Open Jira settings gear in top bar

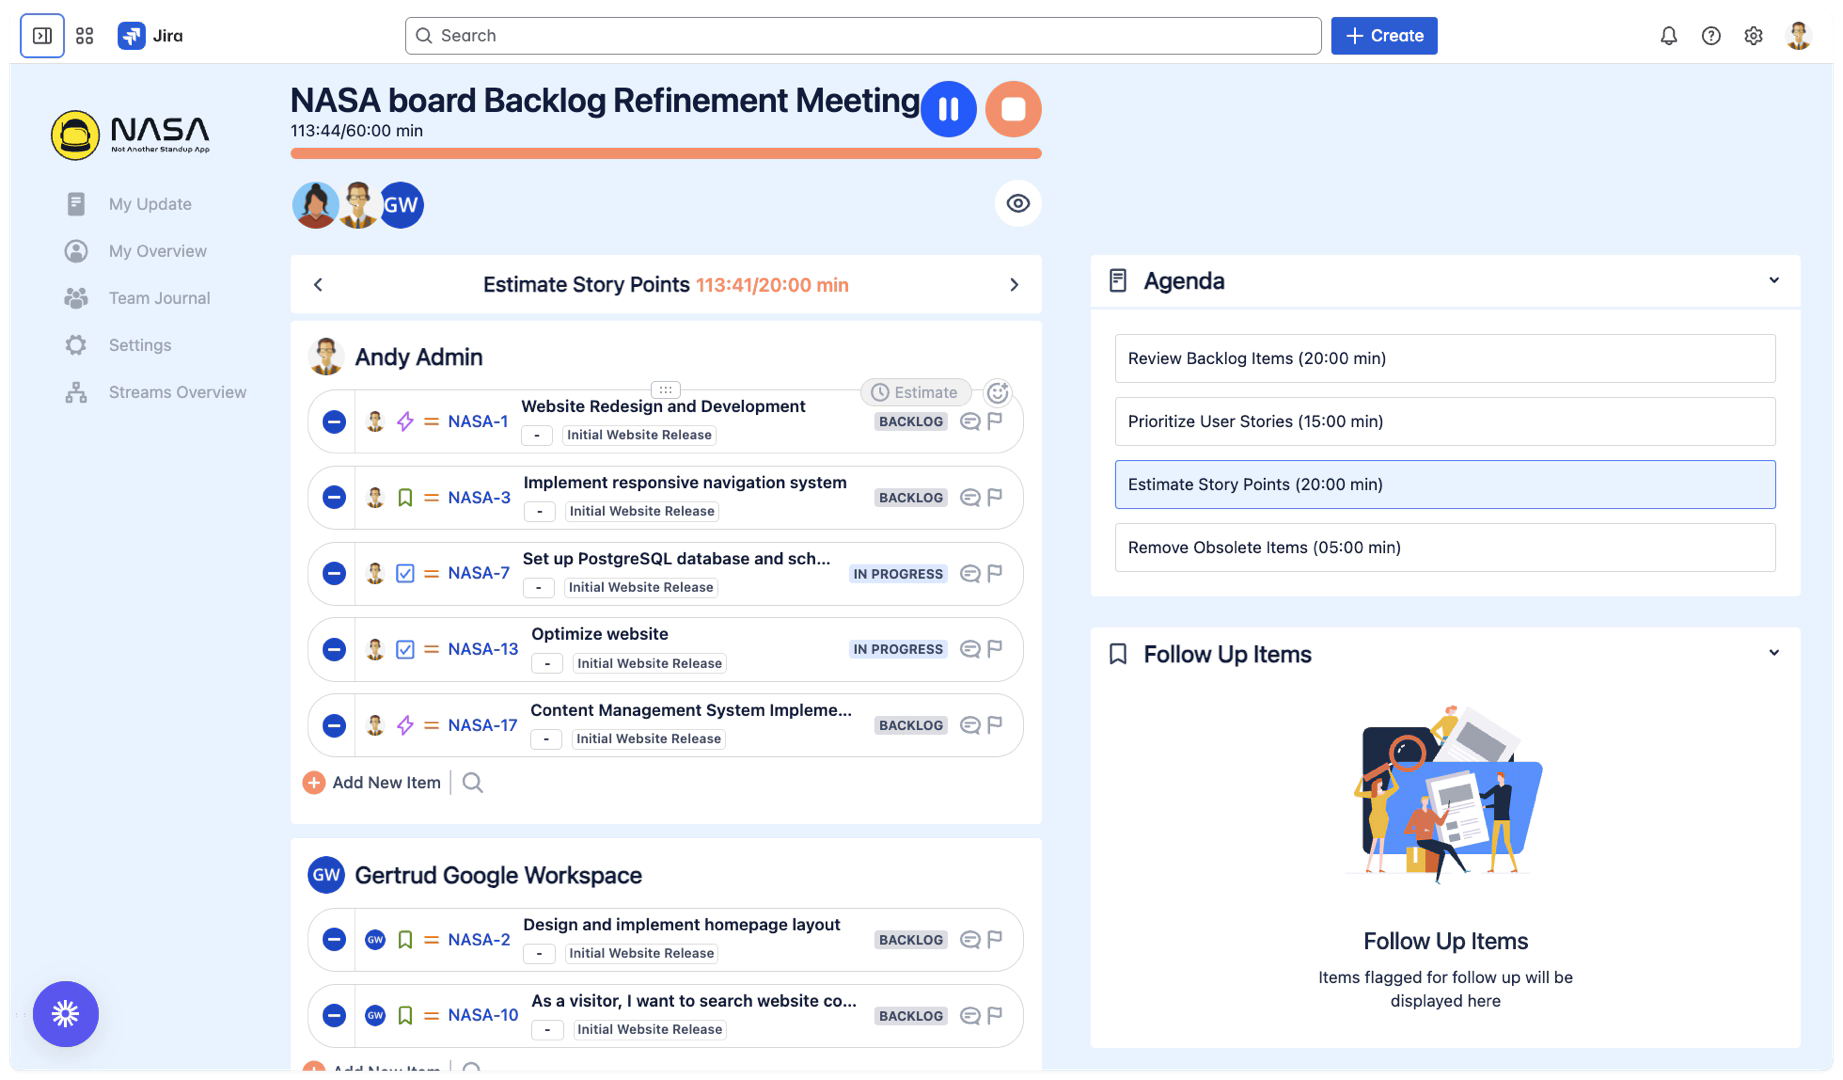coord(1753,36)
